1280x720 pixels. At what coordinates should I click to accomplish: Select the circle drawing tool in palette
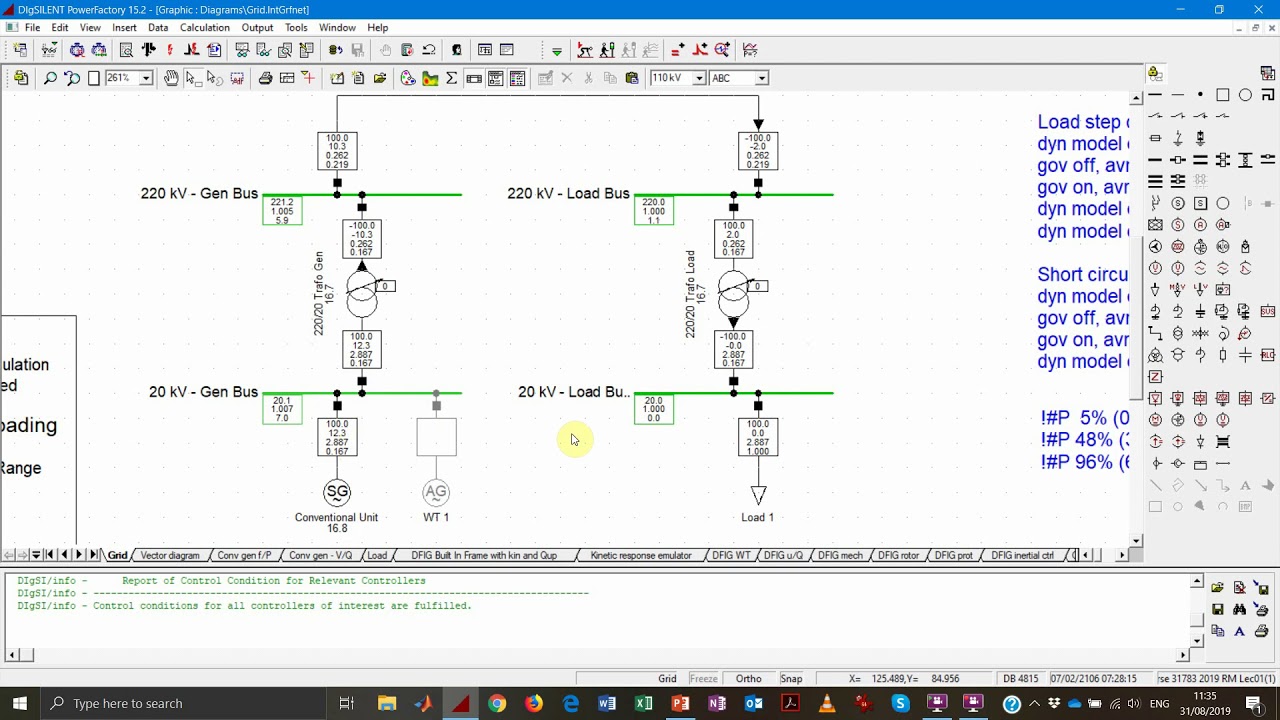(1245, 95)
